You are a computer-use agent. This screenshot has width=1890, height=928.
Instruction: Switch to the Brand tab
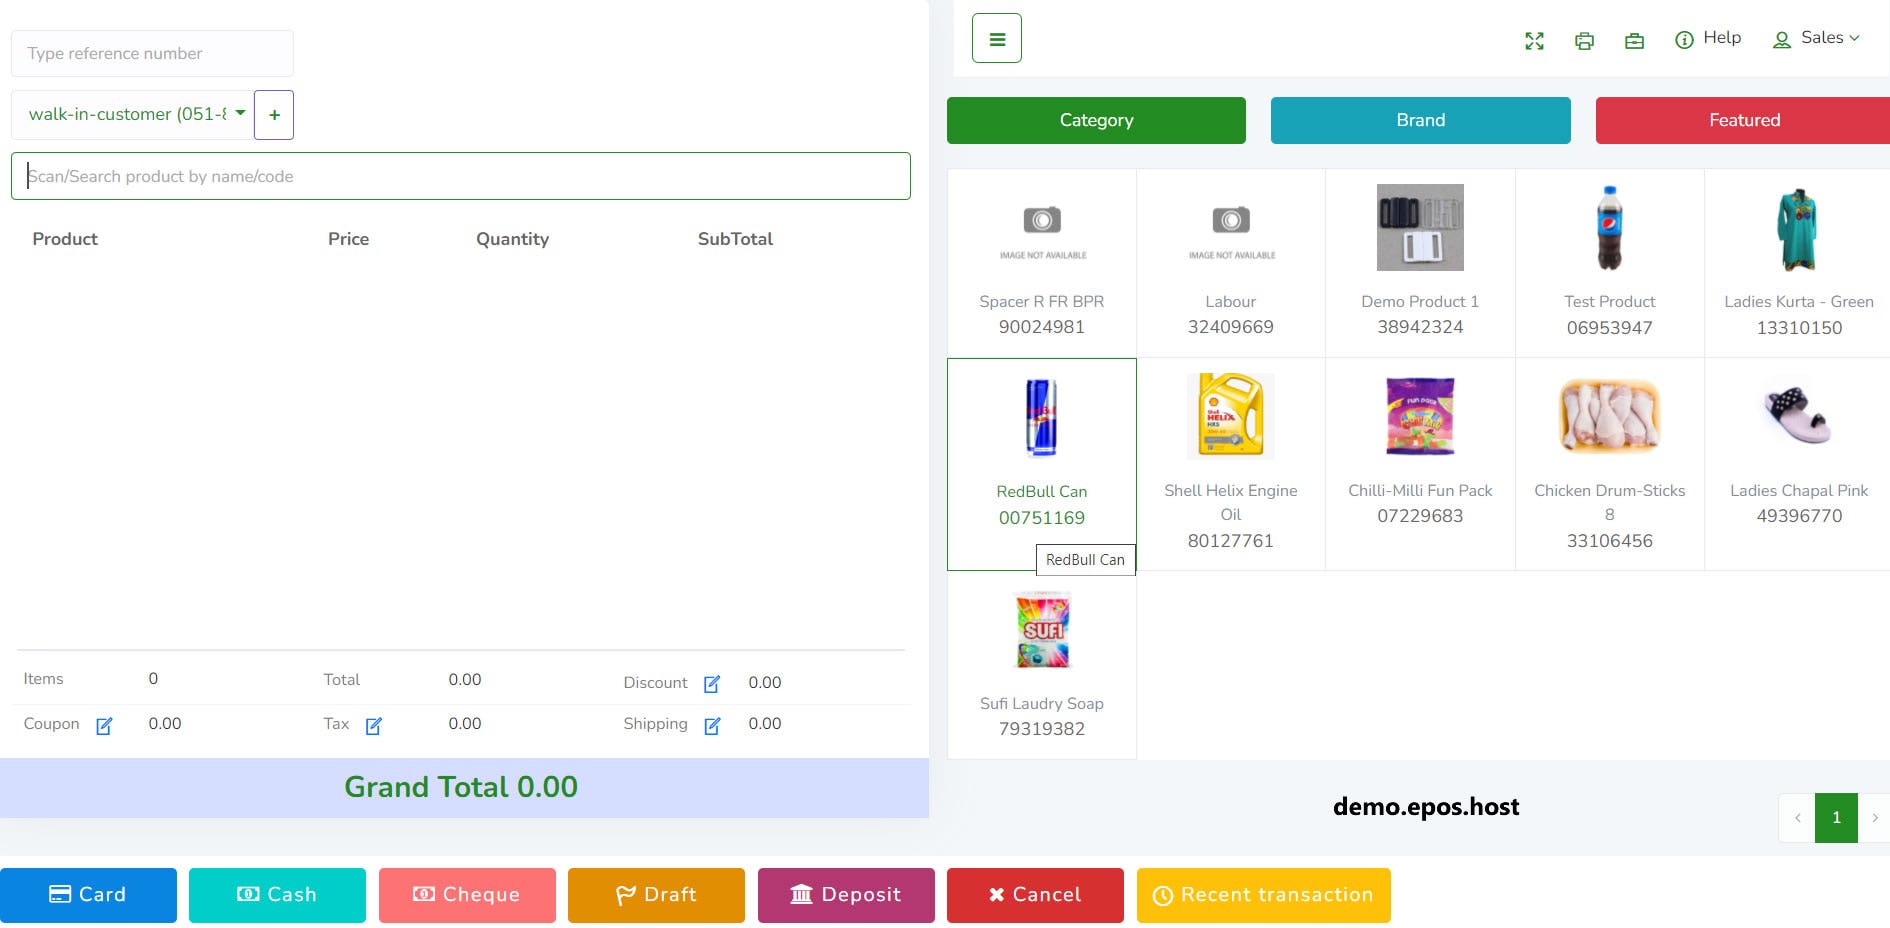tap(1420, 120)
